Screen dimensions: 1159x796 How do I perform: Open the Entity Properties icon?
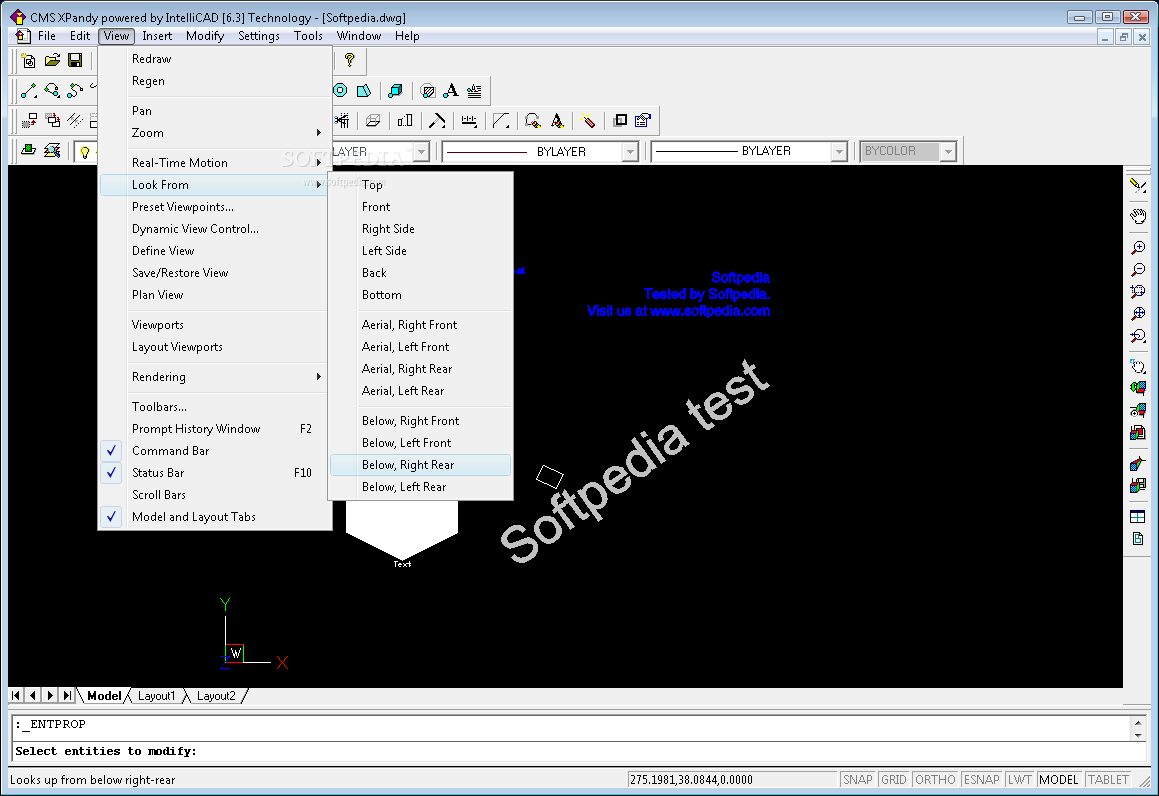click(643, 120)
